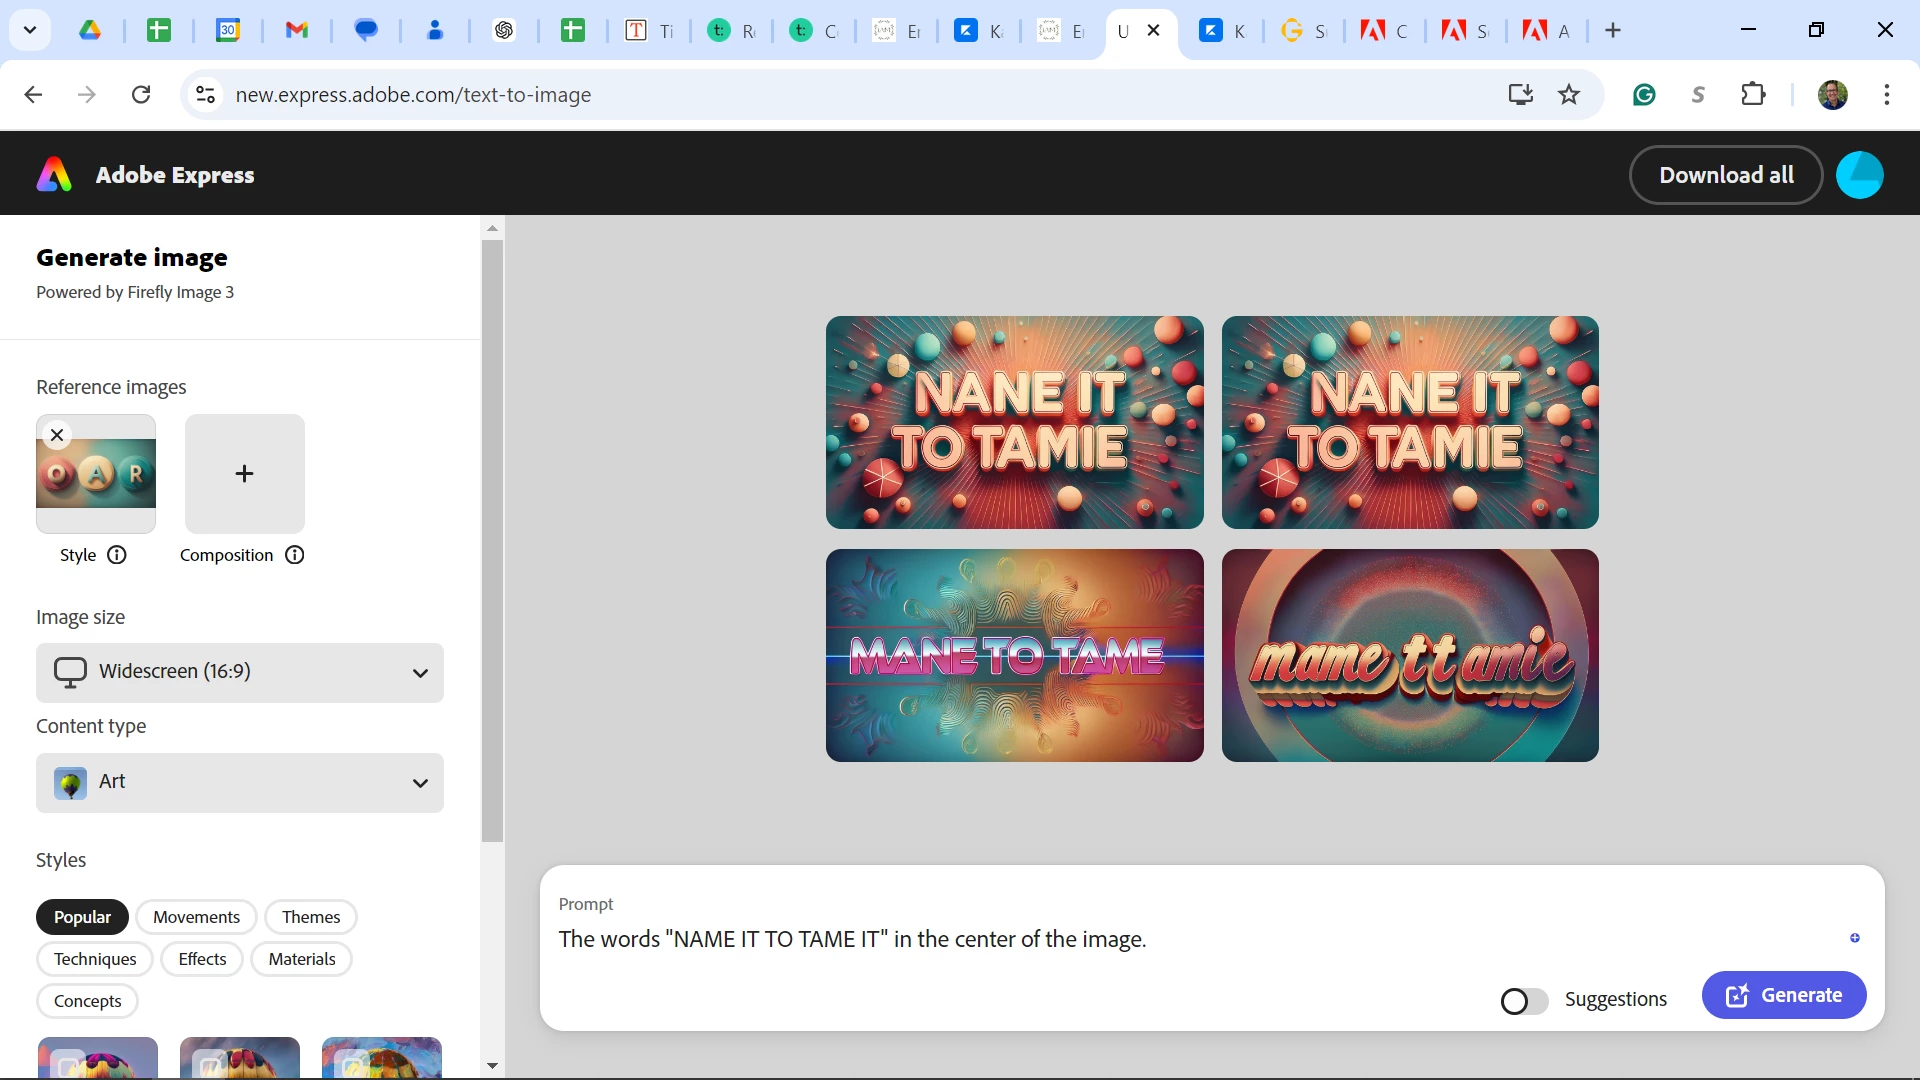The width and height of the screenshot is (1920, 1080).
Task: Open the Composition info tooltip icon
Action: [x=294, y=555]
